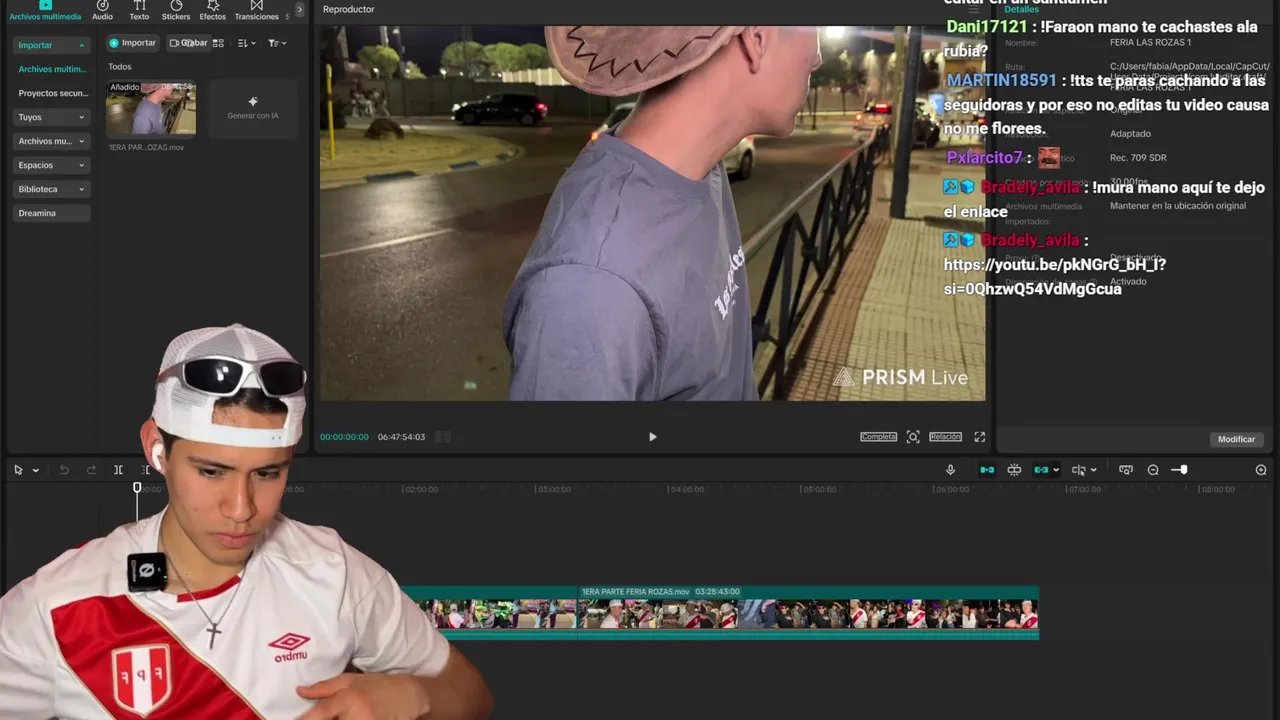Select the pointer selection tool
This screenshot has height=720, width=1280.
[x=18, y=470]
